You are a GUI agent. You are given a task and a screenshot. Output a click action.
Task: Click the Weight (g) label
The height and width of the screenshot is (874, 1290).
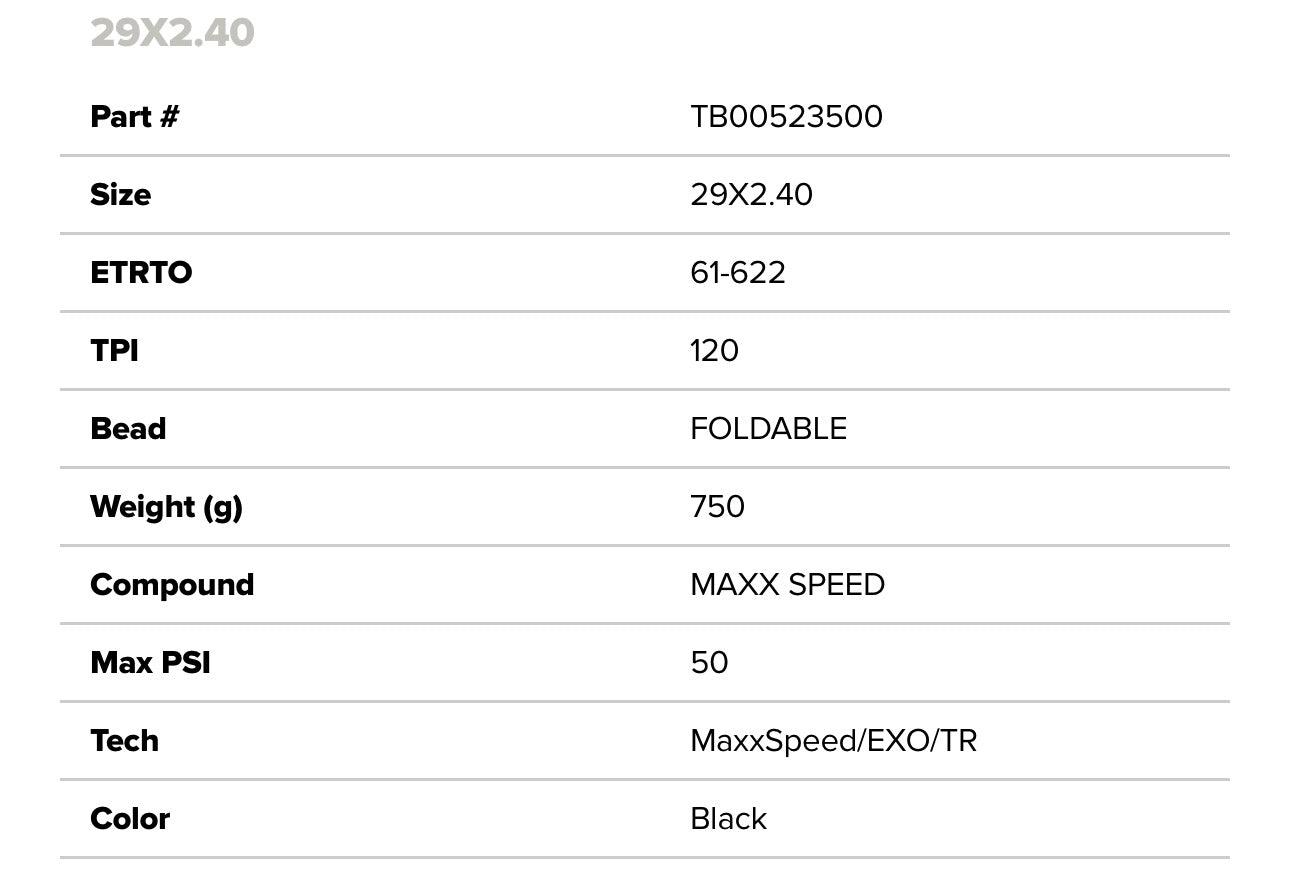point(166,507)
